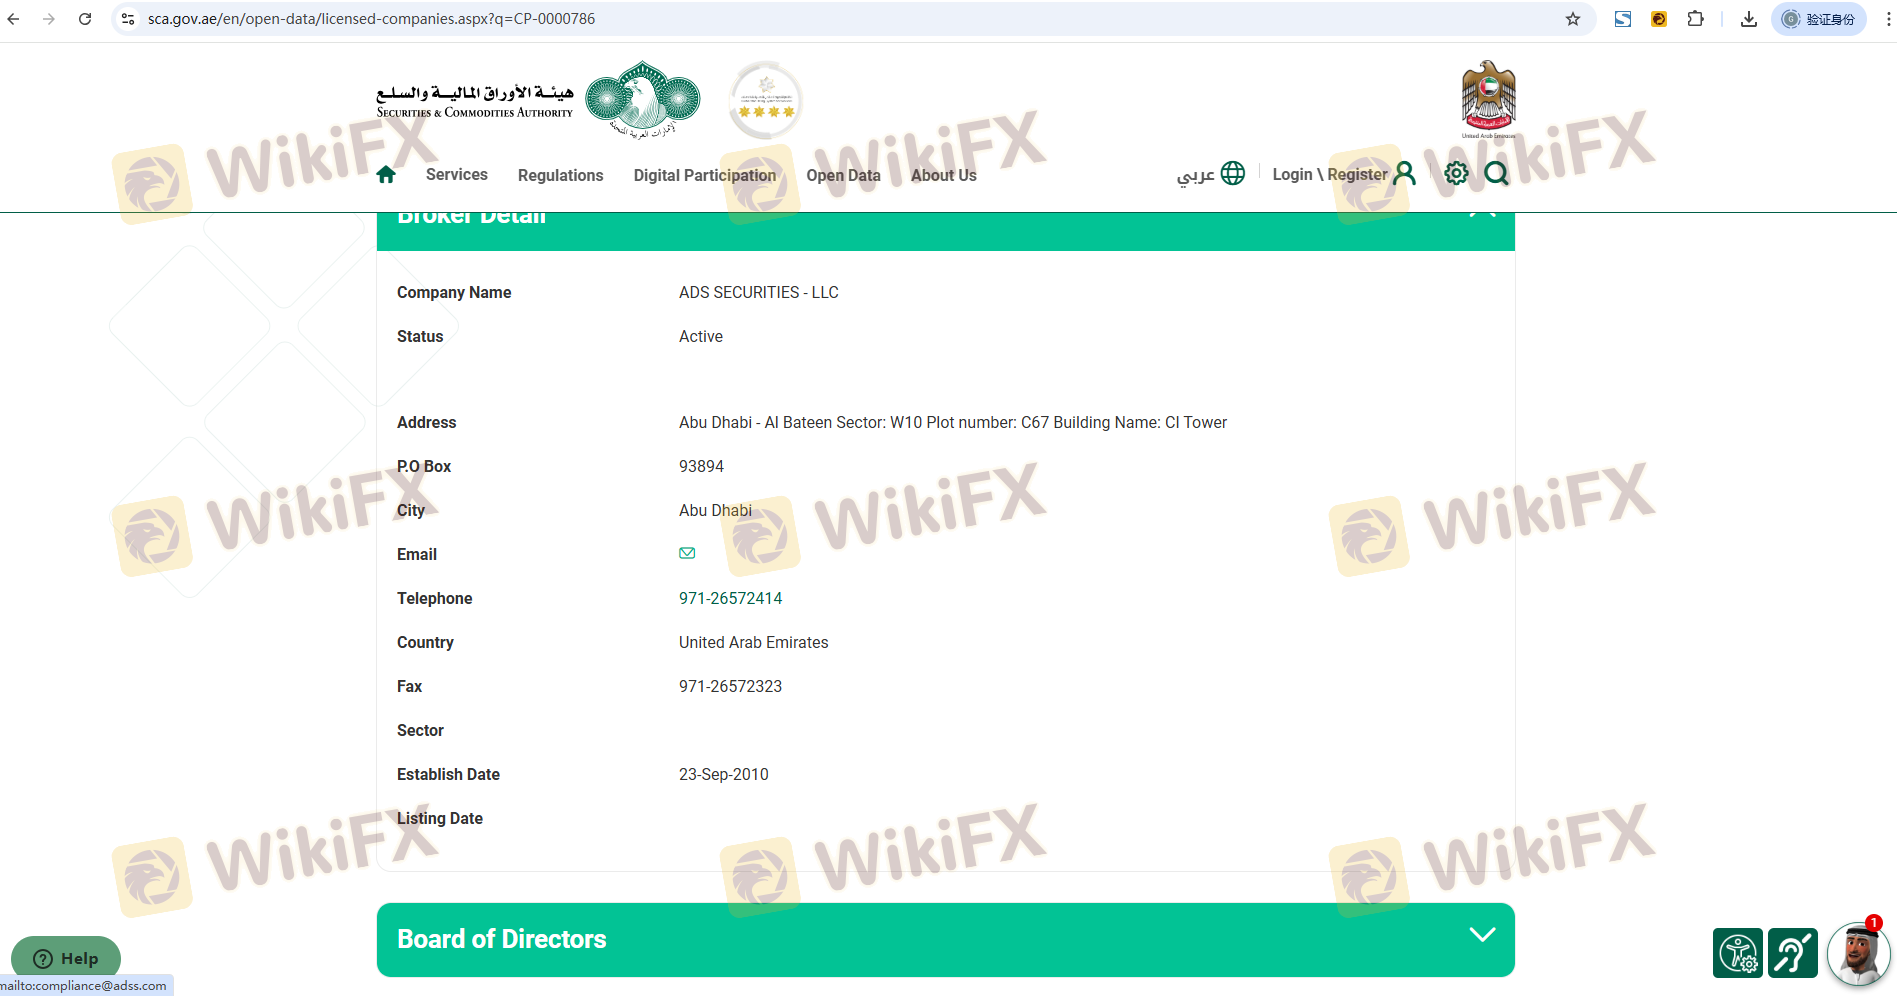Open the virtual assistant avatar chat

tap(1858, 953)
